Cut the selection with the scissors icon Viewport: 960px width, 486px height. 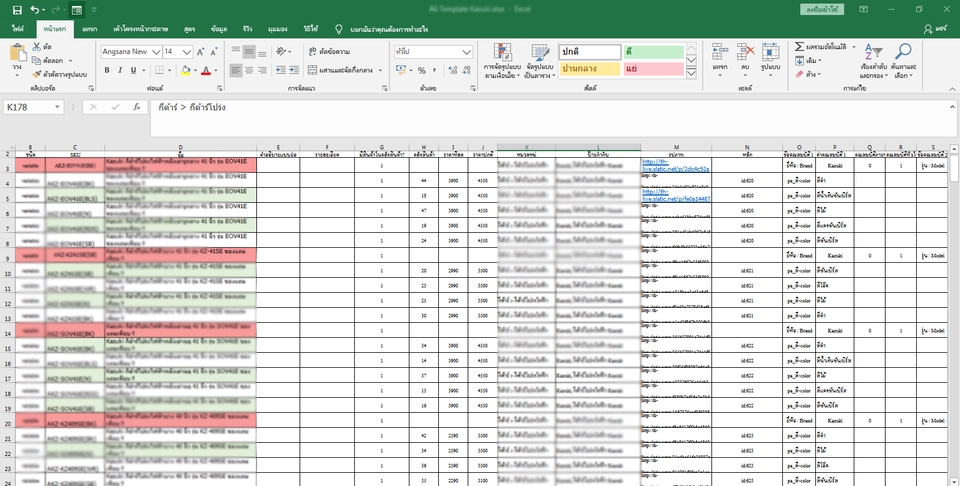pyautogui.click(x=37, y=47)
